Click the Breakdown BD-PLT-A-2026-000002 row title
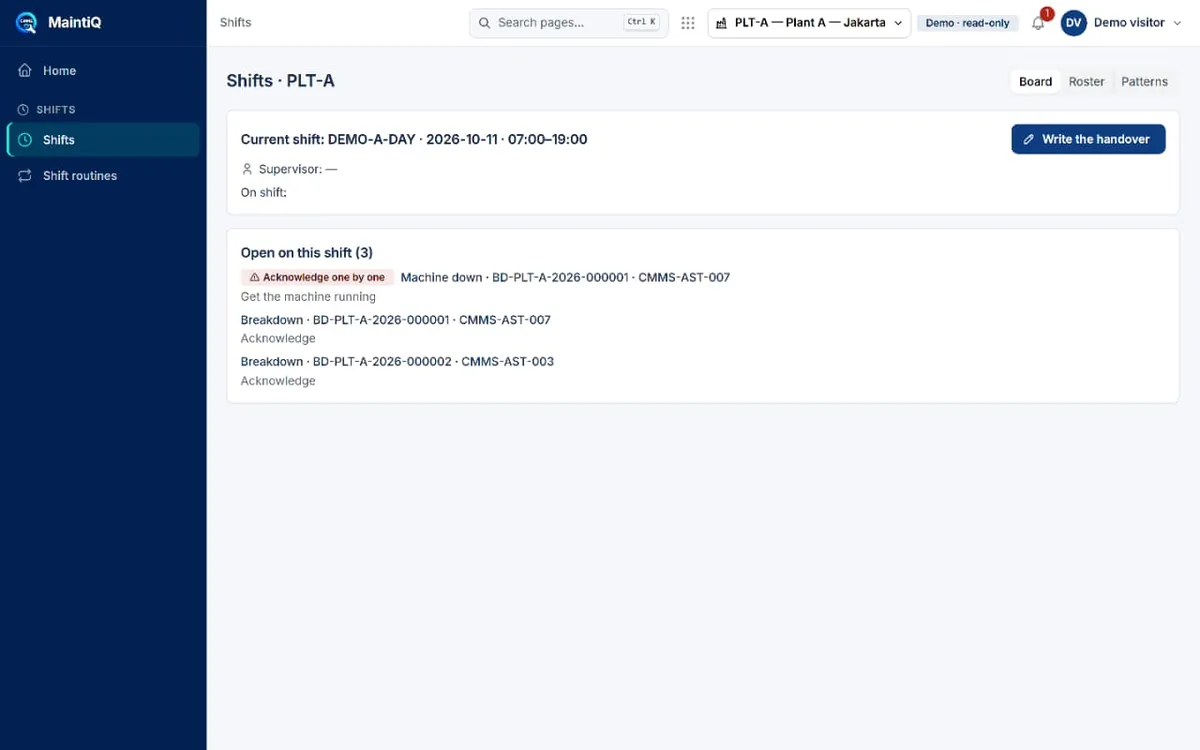Screen dimensions: 1200x750 coord(397,362)
